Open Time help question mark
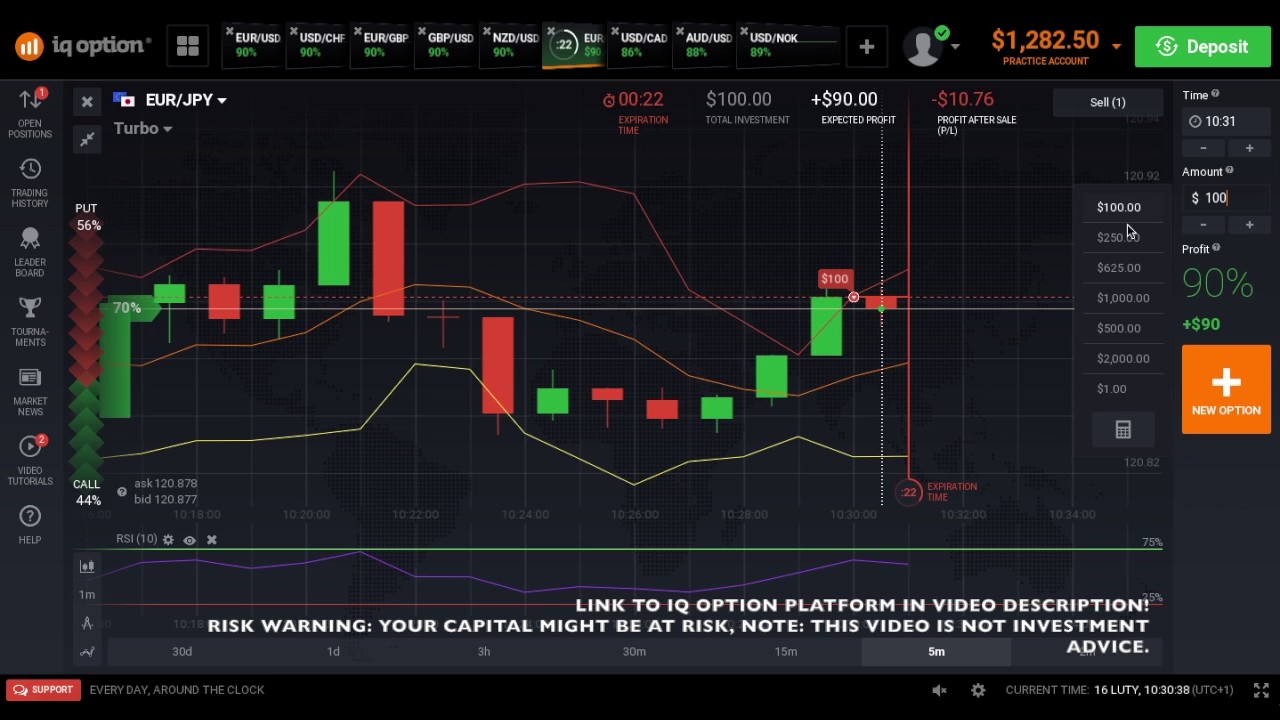Image resolution: width=1280 pixels, height=720 pixels. pos(1215,94)
